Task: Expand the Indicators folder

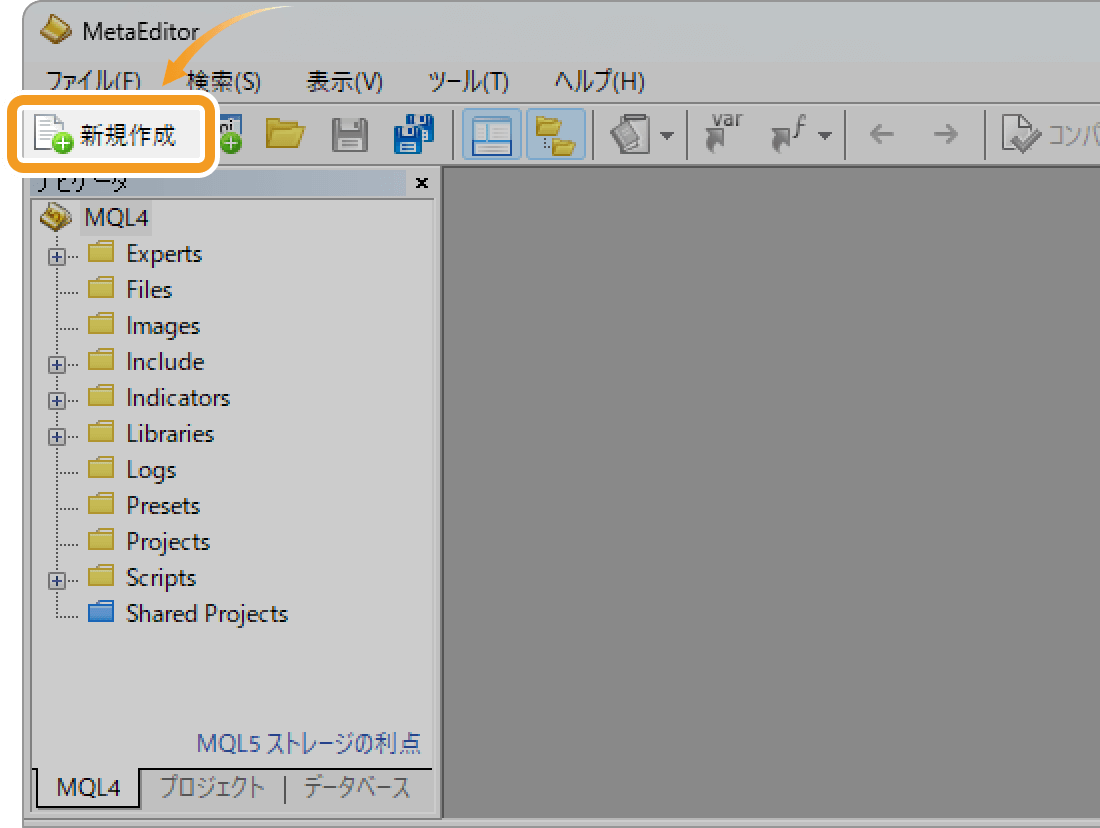Action: point(57,400)
